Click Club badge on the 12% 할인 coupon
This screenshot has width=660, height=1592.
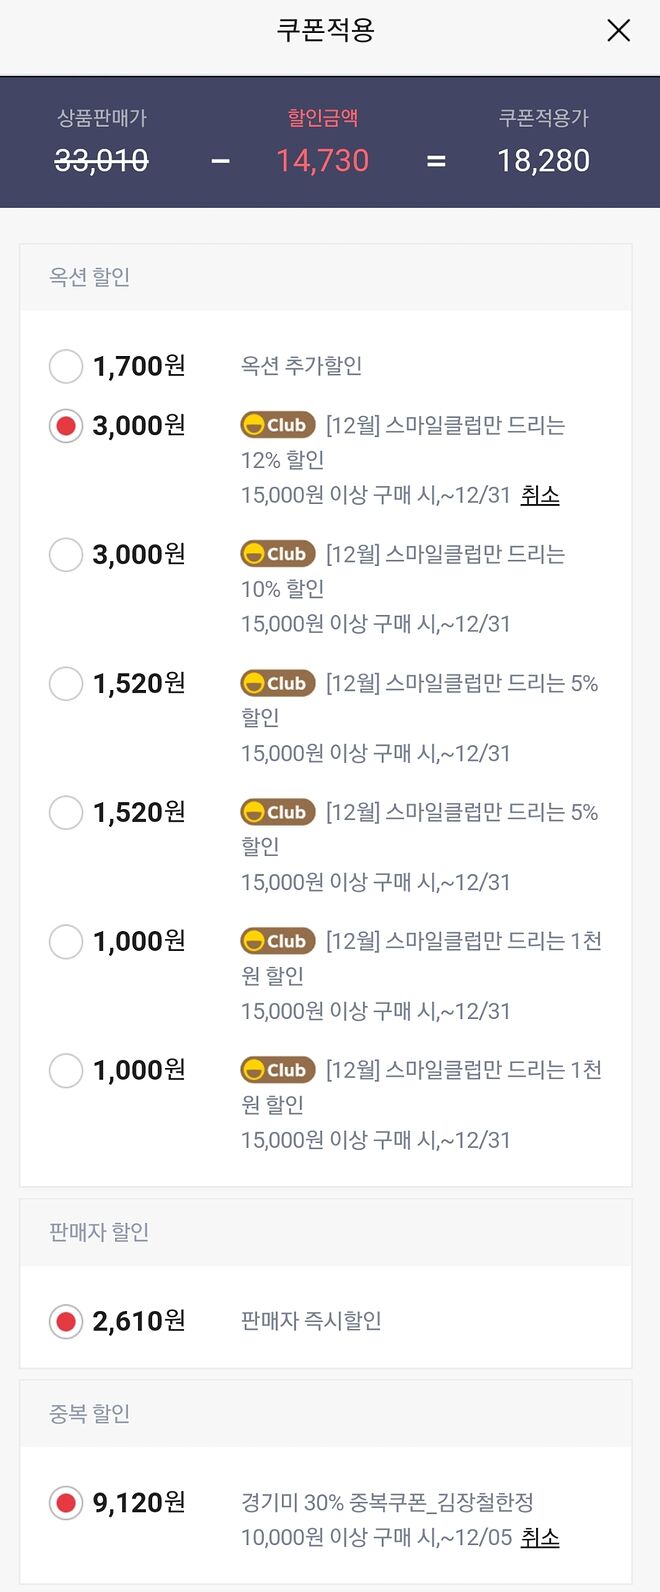277,425
